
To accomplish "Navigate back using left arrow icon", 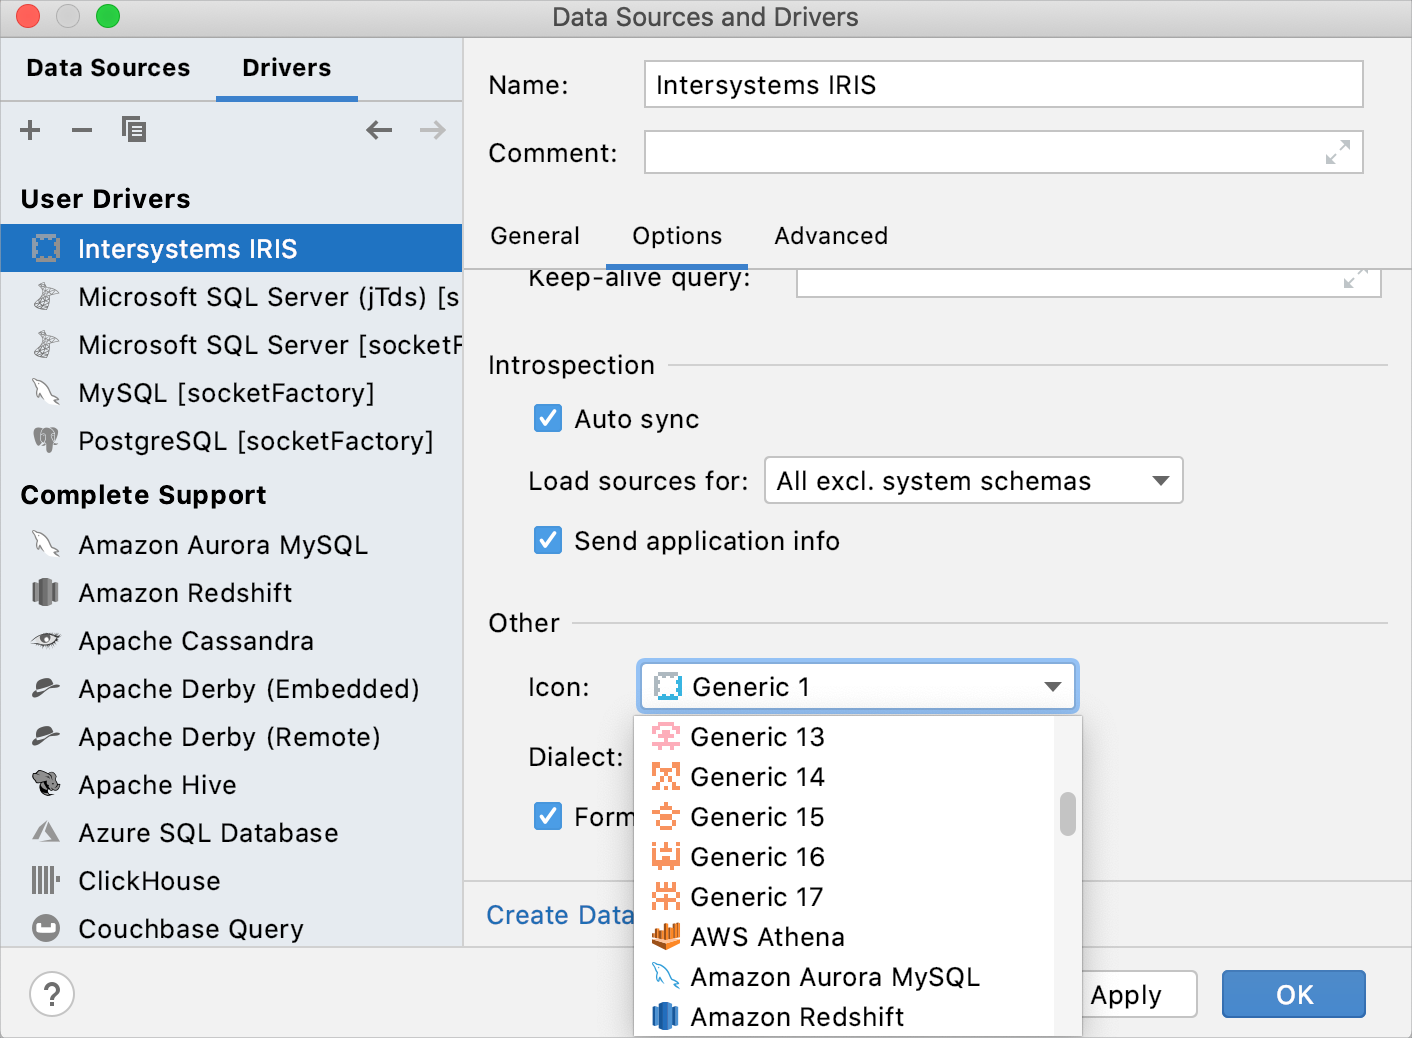I will click(x=379, y=130).
